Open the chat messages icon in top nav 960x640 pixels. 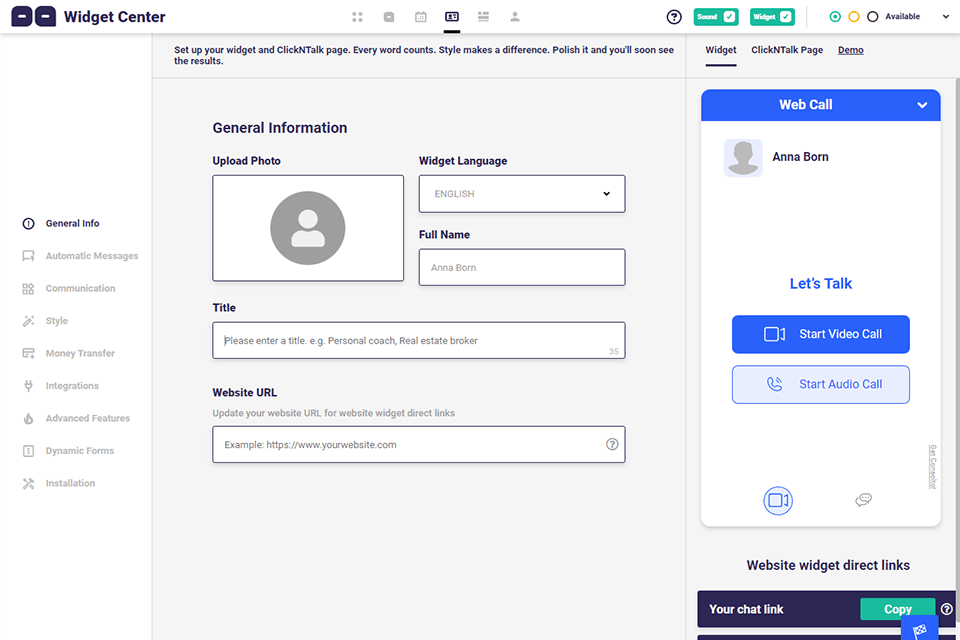click(389, 17)
